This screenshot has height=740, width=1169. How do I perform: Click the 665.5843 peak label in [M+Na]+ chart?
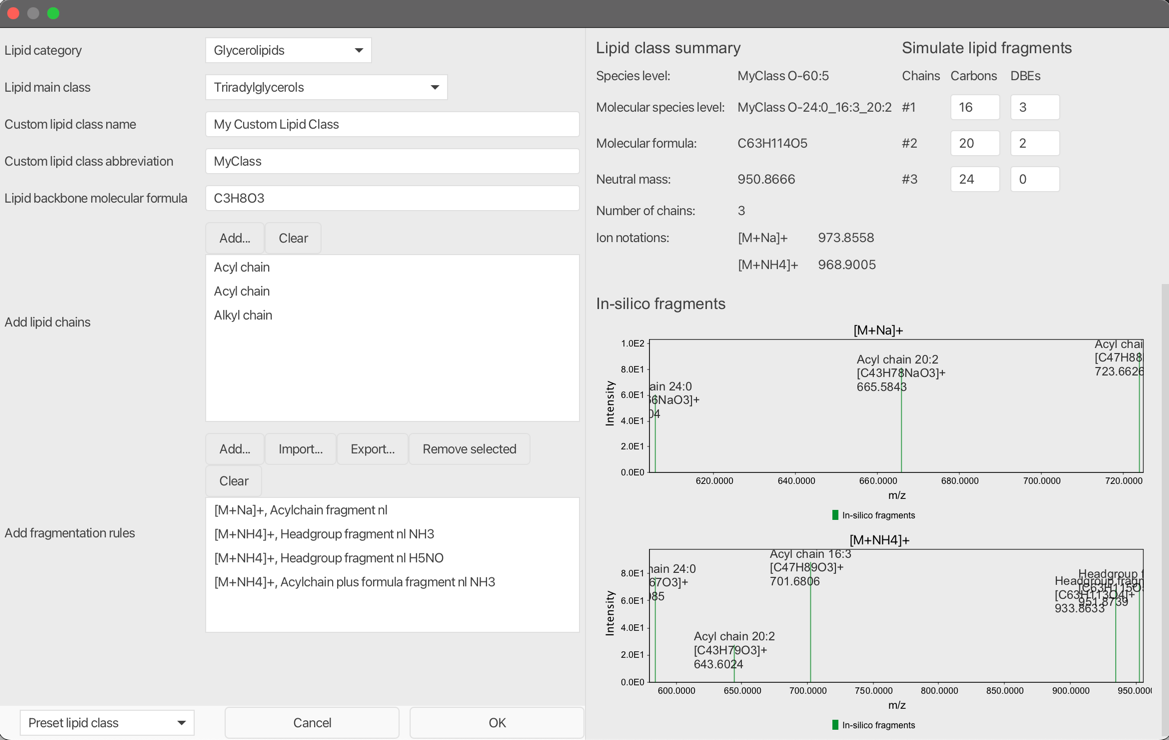pyautogui.click(x=882, y=387)
